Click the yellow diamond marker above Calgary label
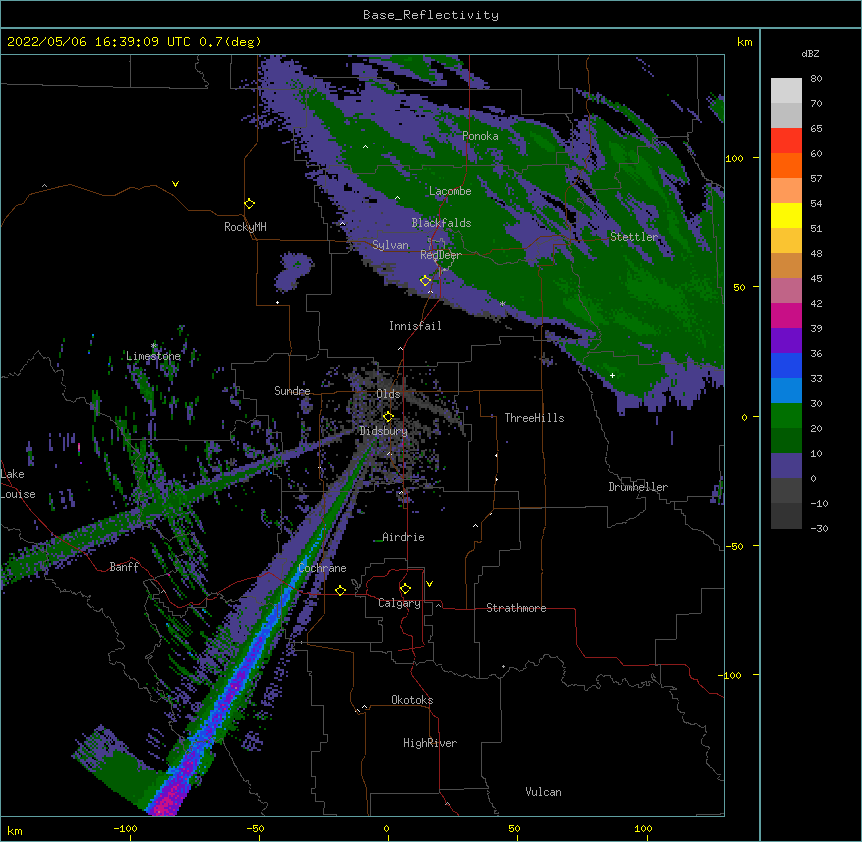Image resolution: width=862 pixels, height=842 pixels. coord(405,589)
